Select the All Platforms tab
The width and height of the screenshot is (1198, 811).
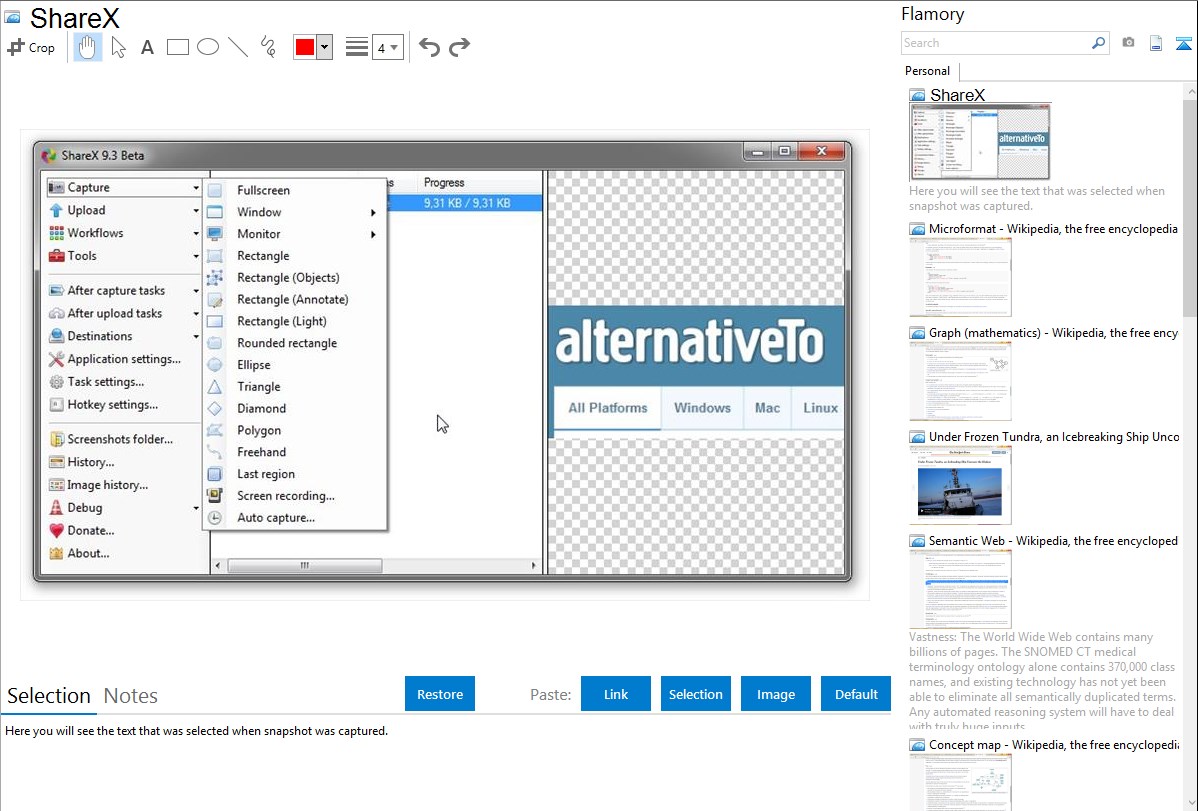click(x=607, y=408)
